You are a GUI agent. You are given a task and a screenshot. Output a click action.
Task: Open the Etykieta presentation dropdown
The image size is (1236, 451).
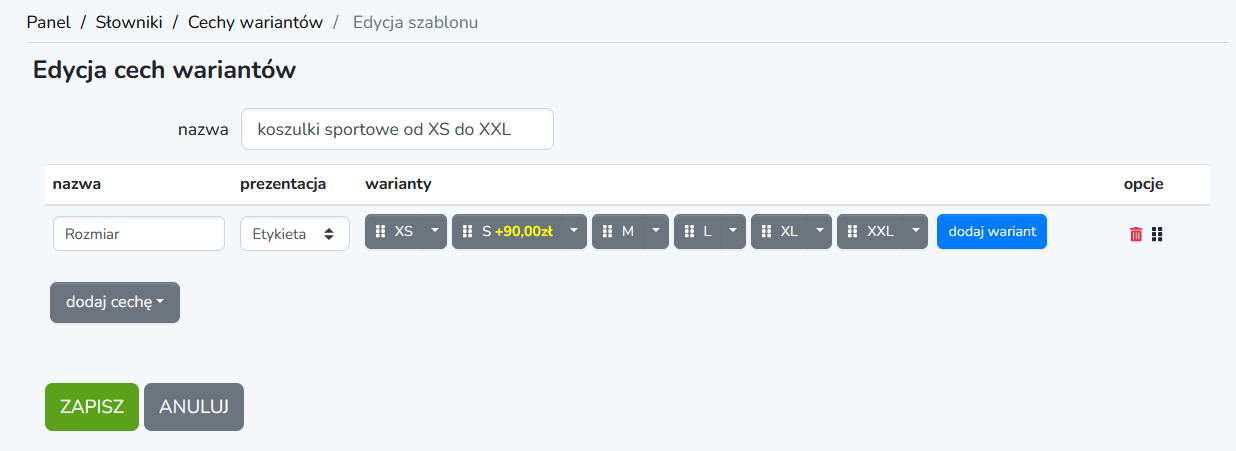click(295, 234)
